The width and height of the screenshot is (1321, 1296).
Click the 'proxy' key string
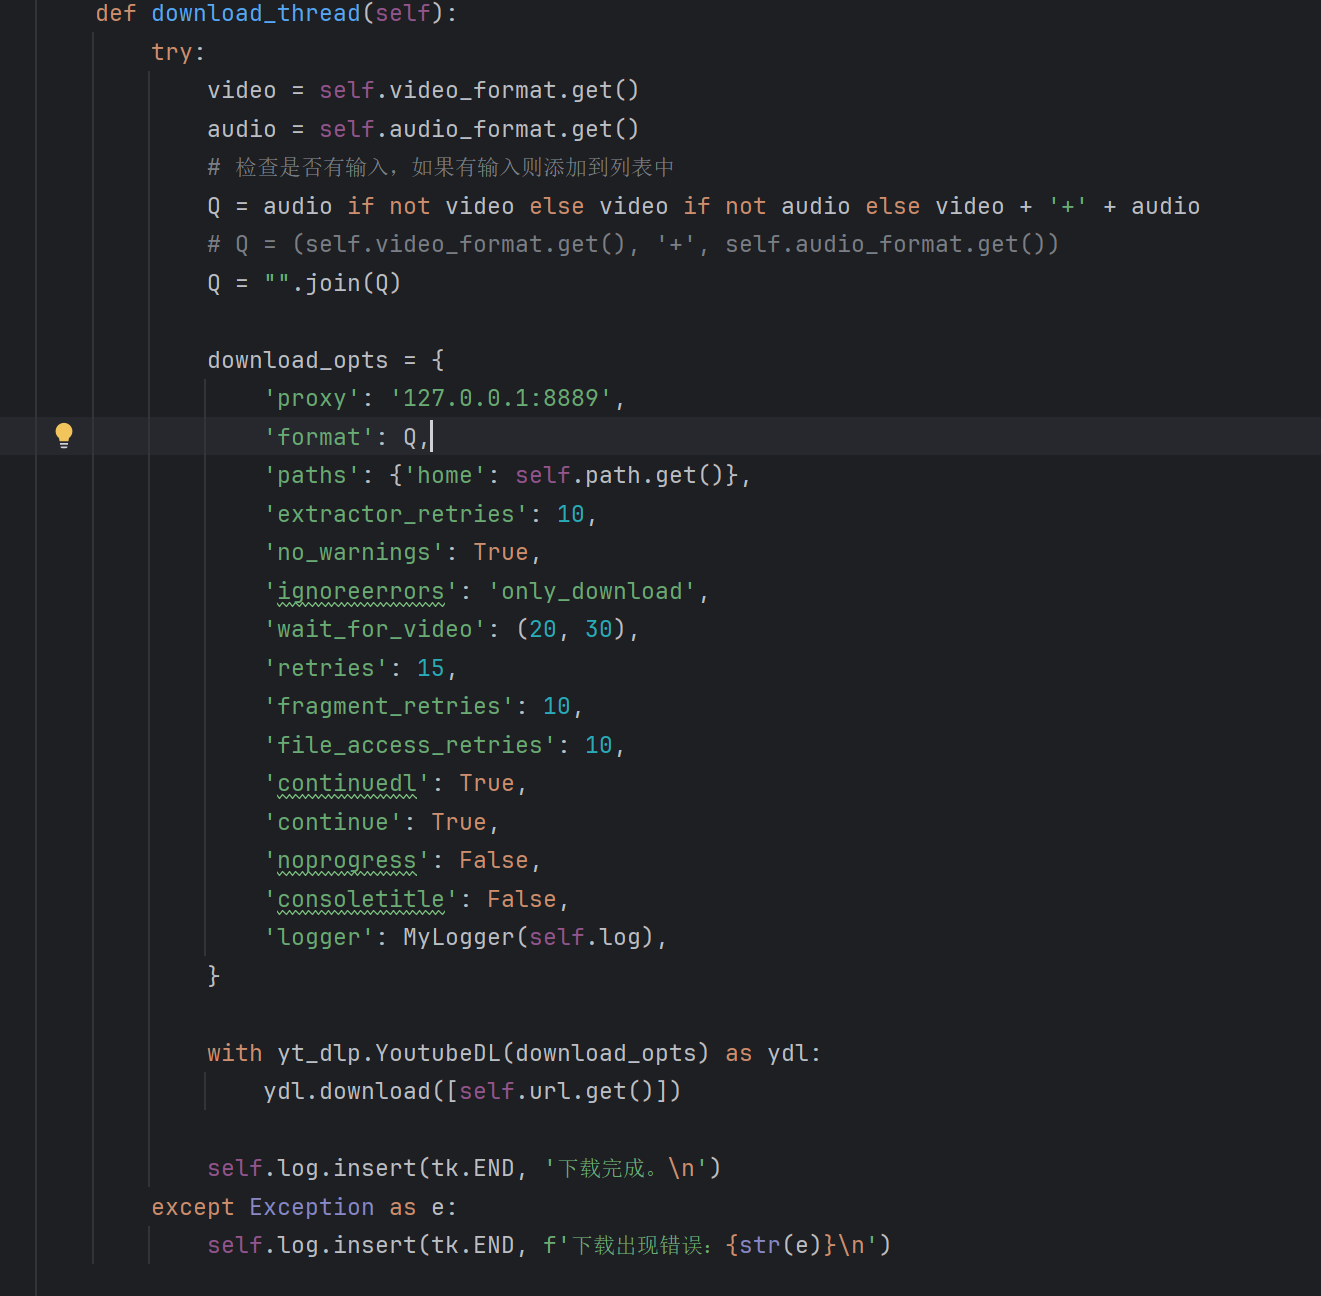pos(312,398)
